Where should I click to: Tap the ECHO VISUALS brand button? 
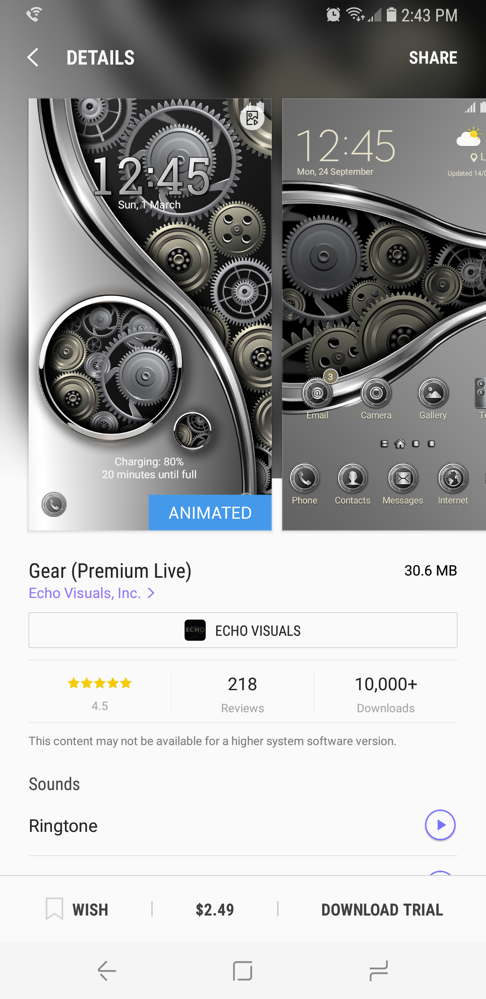(243, 630)
